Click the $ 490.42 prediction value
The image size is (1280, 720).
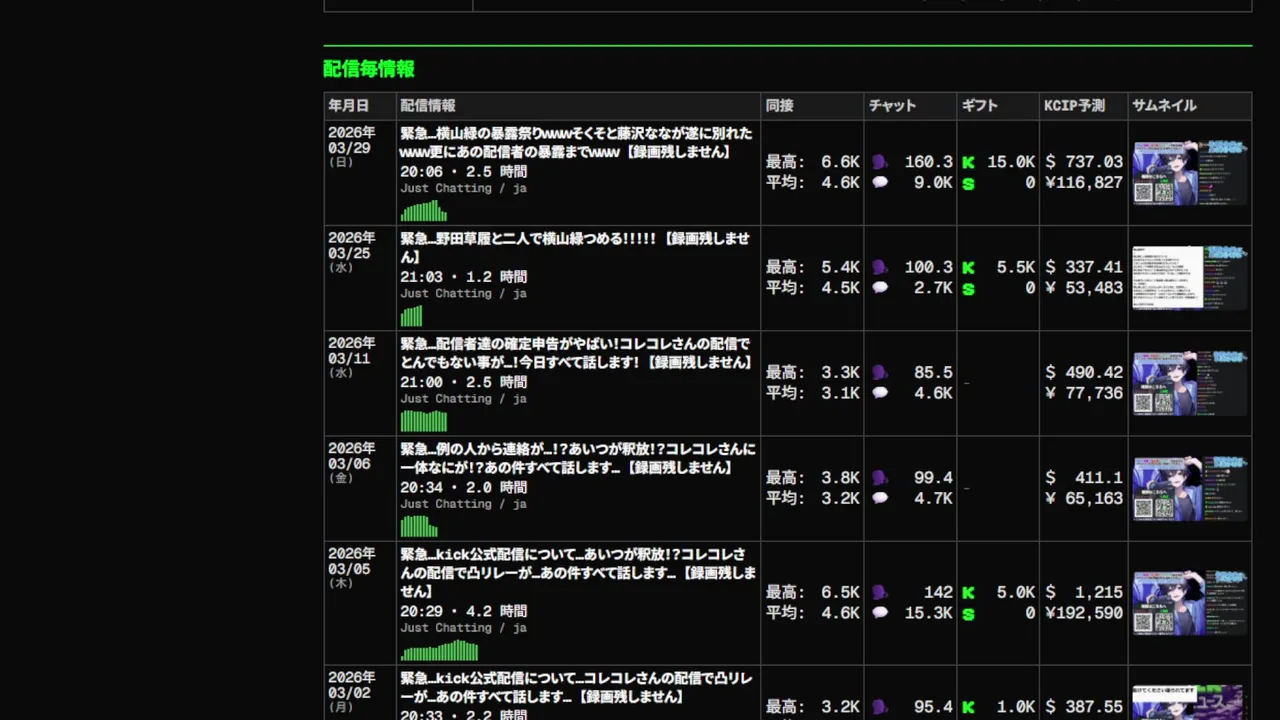[x=1084, y=372]
